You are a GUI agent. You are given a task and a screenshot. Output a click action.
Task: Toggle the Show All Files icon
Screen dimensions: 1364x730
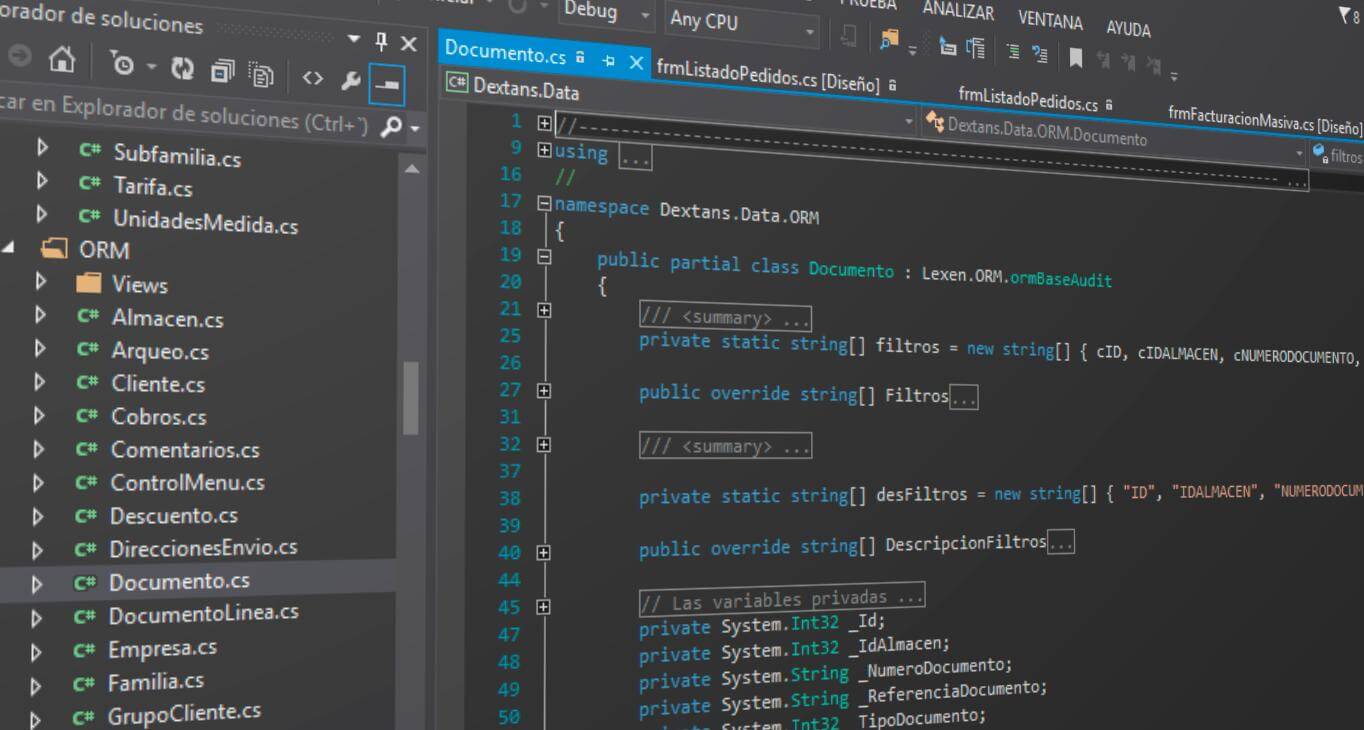click(x=262, y=74)
